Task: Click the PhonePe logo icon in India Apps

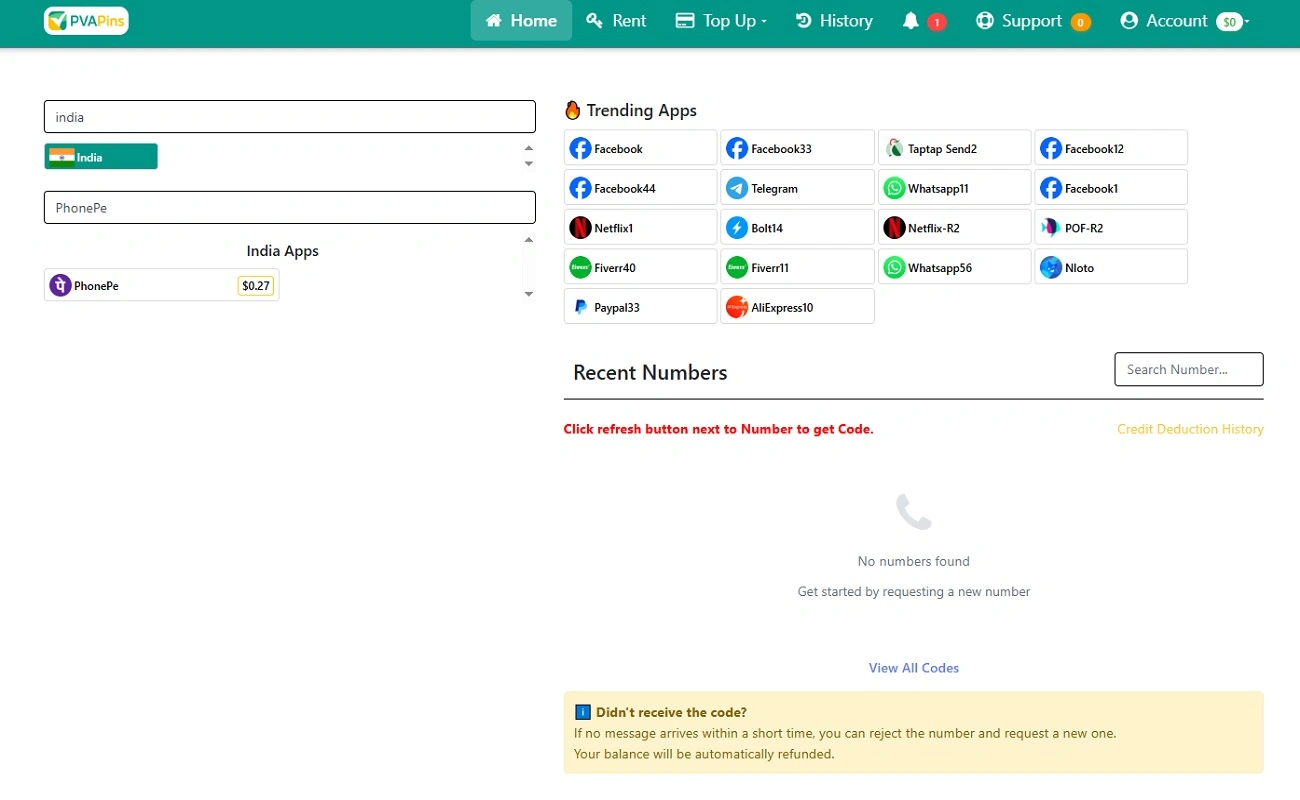Action: coord(61,286)
